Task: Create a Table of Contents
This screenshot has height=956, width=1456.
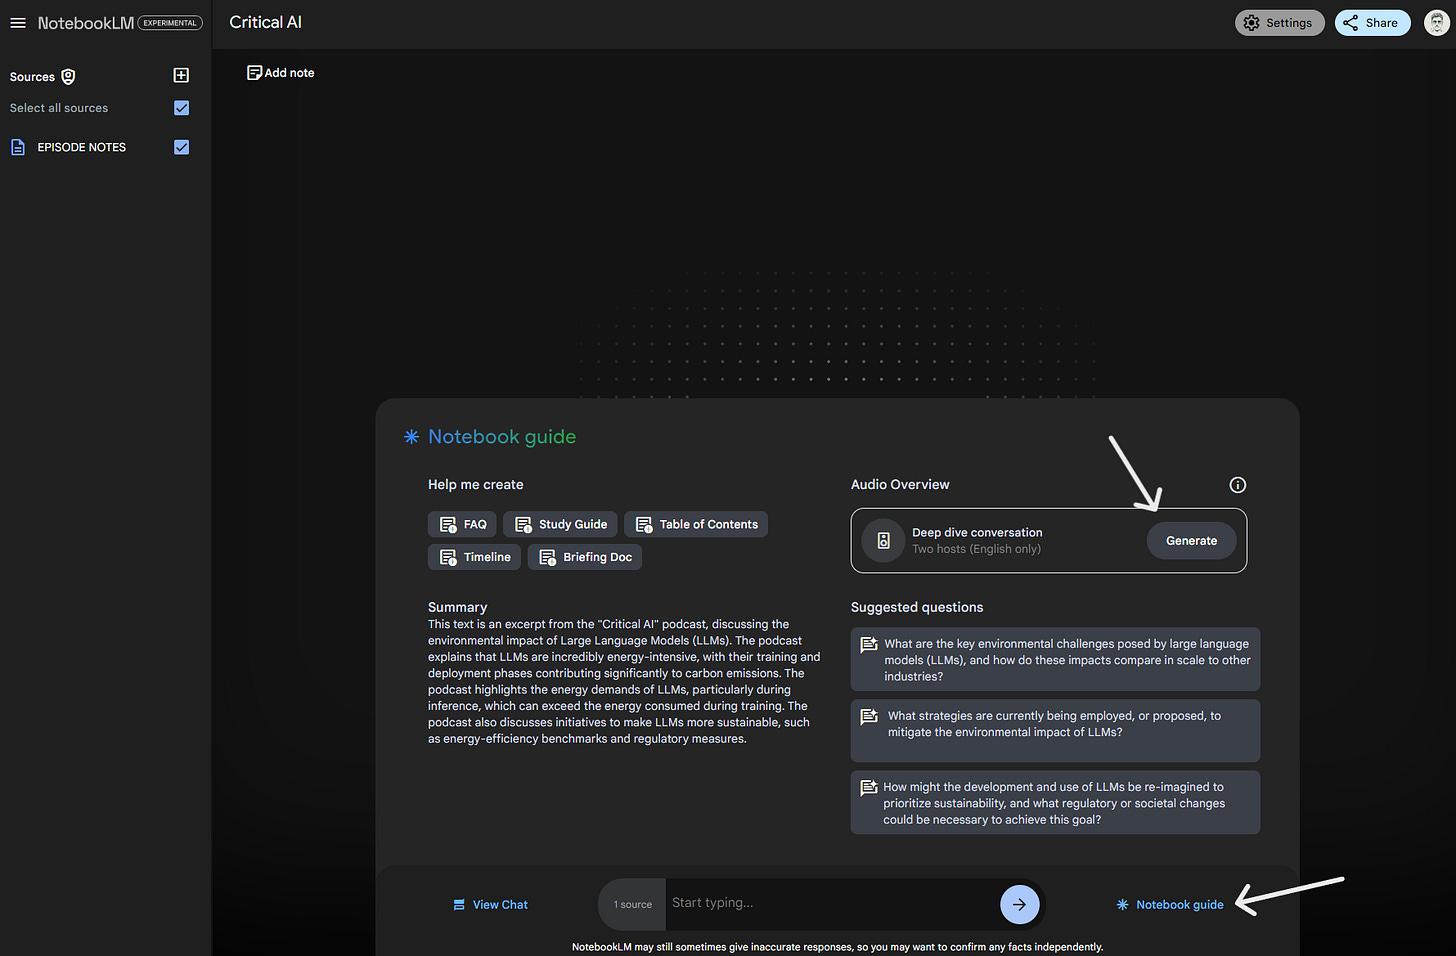Action: pos(696,524)
